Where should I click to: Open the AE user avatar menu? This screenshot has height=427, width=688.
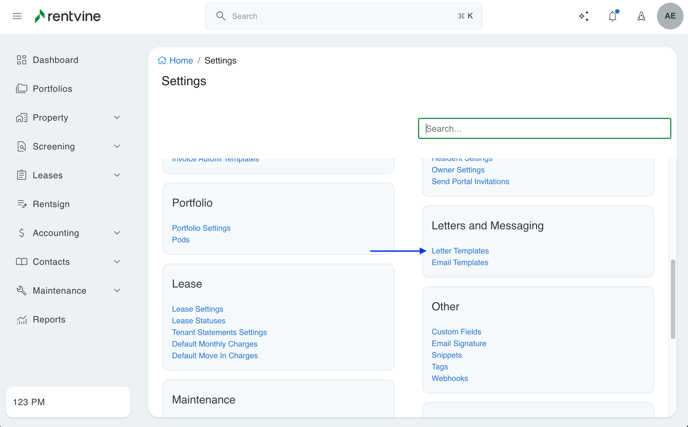tap(670, 16)
